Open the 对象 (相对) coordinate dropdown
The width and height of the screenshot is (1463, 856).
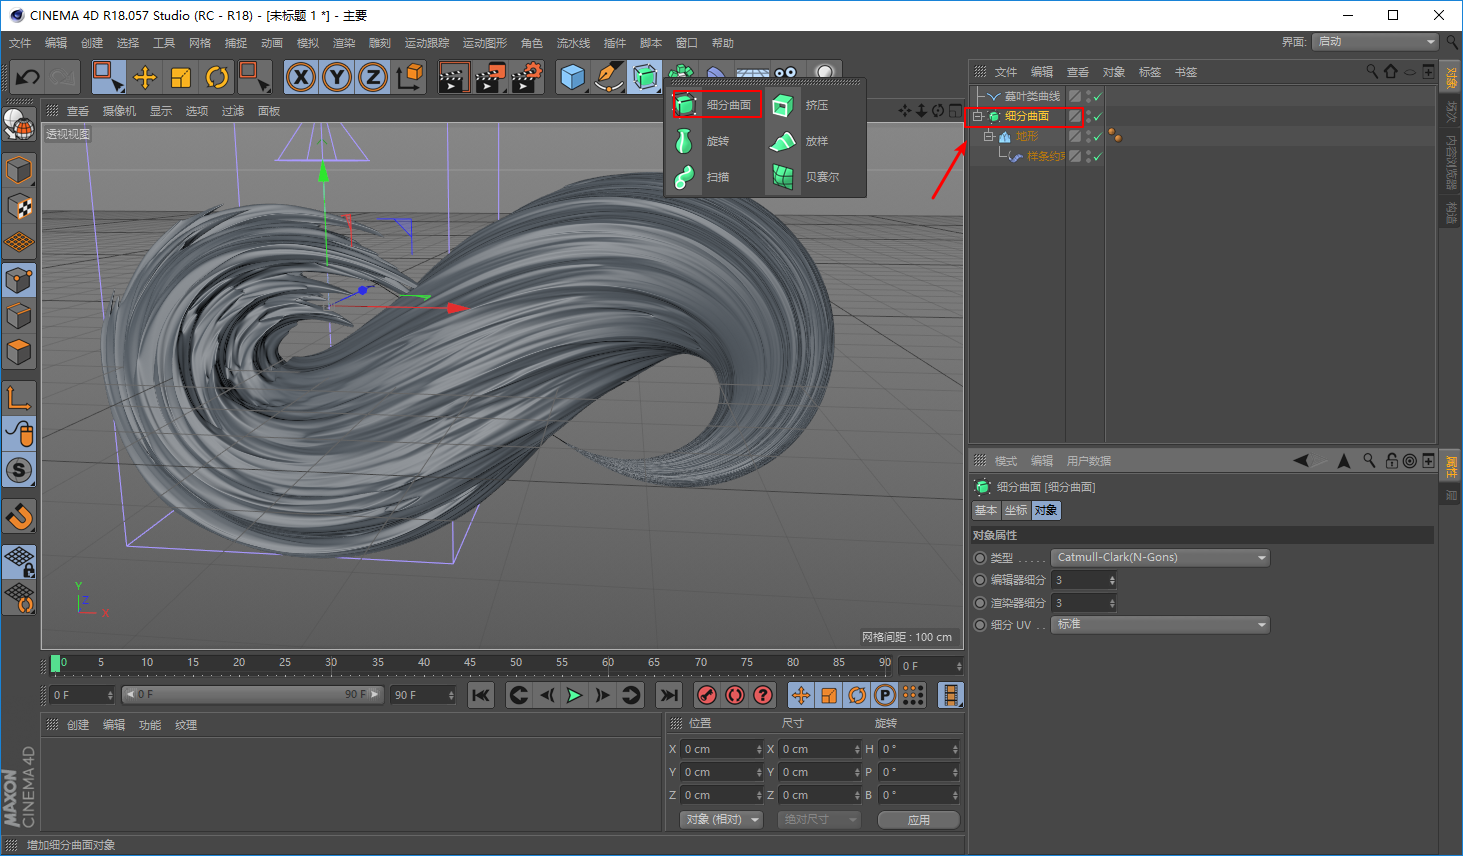tap(723, 820)
